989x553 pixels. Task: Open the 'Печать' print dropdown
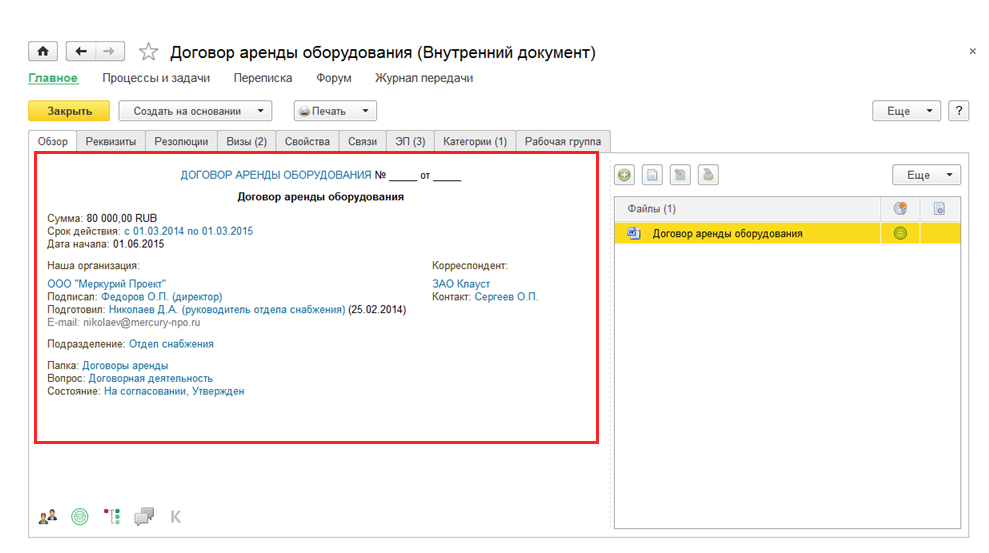(x=335, y=111)
